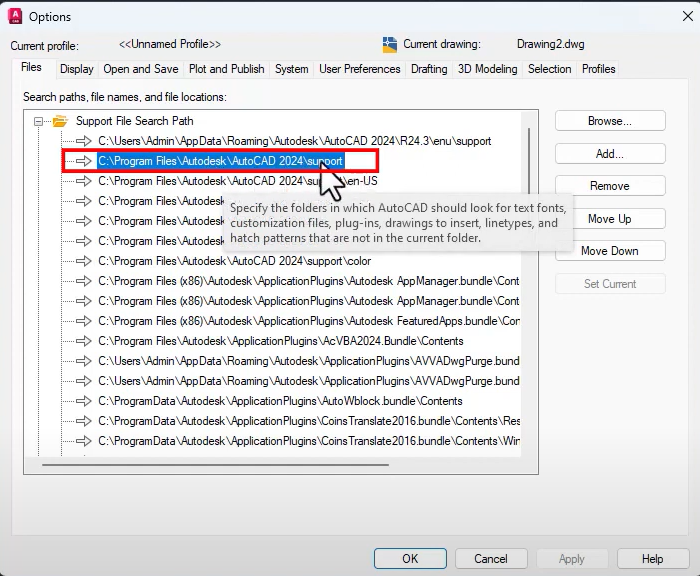Open the Display tab
The height and width of the screenshot is (576, 700).
(77, 69)
